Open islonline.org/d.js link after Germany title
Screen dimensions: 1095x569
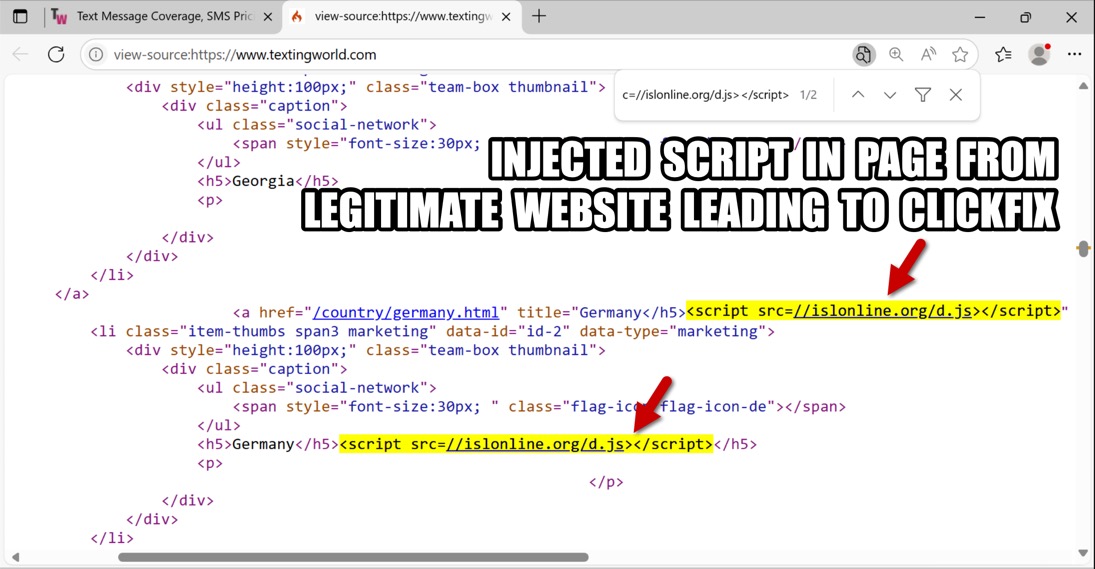coord(883,311)
